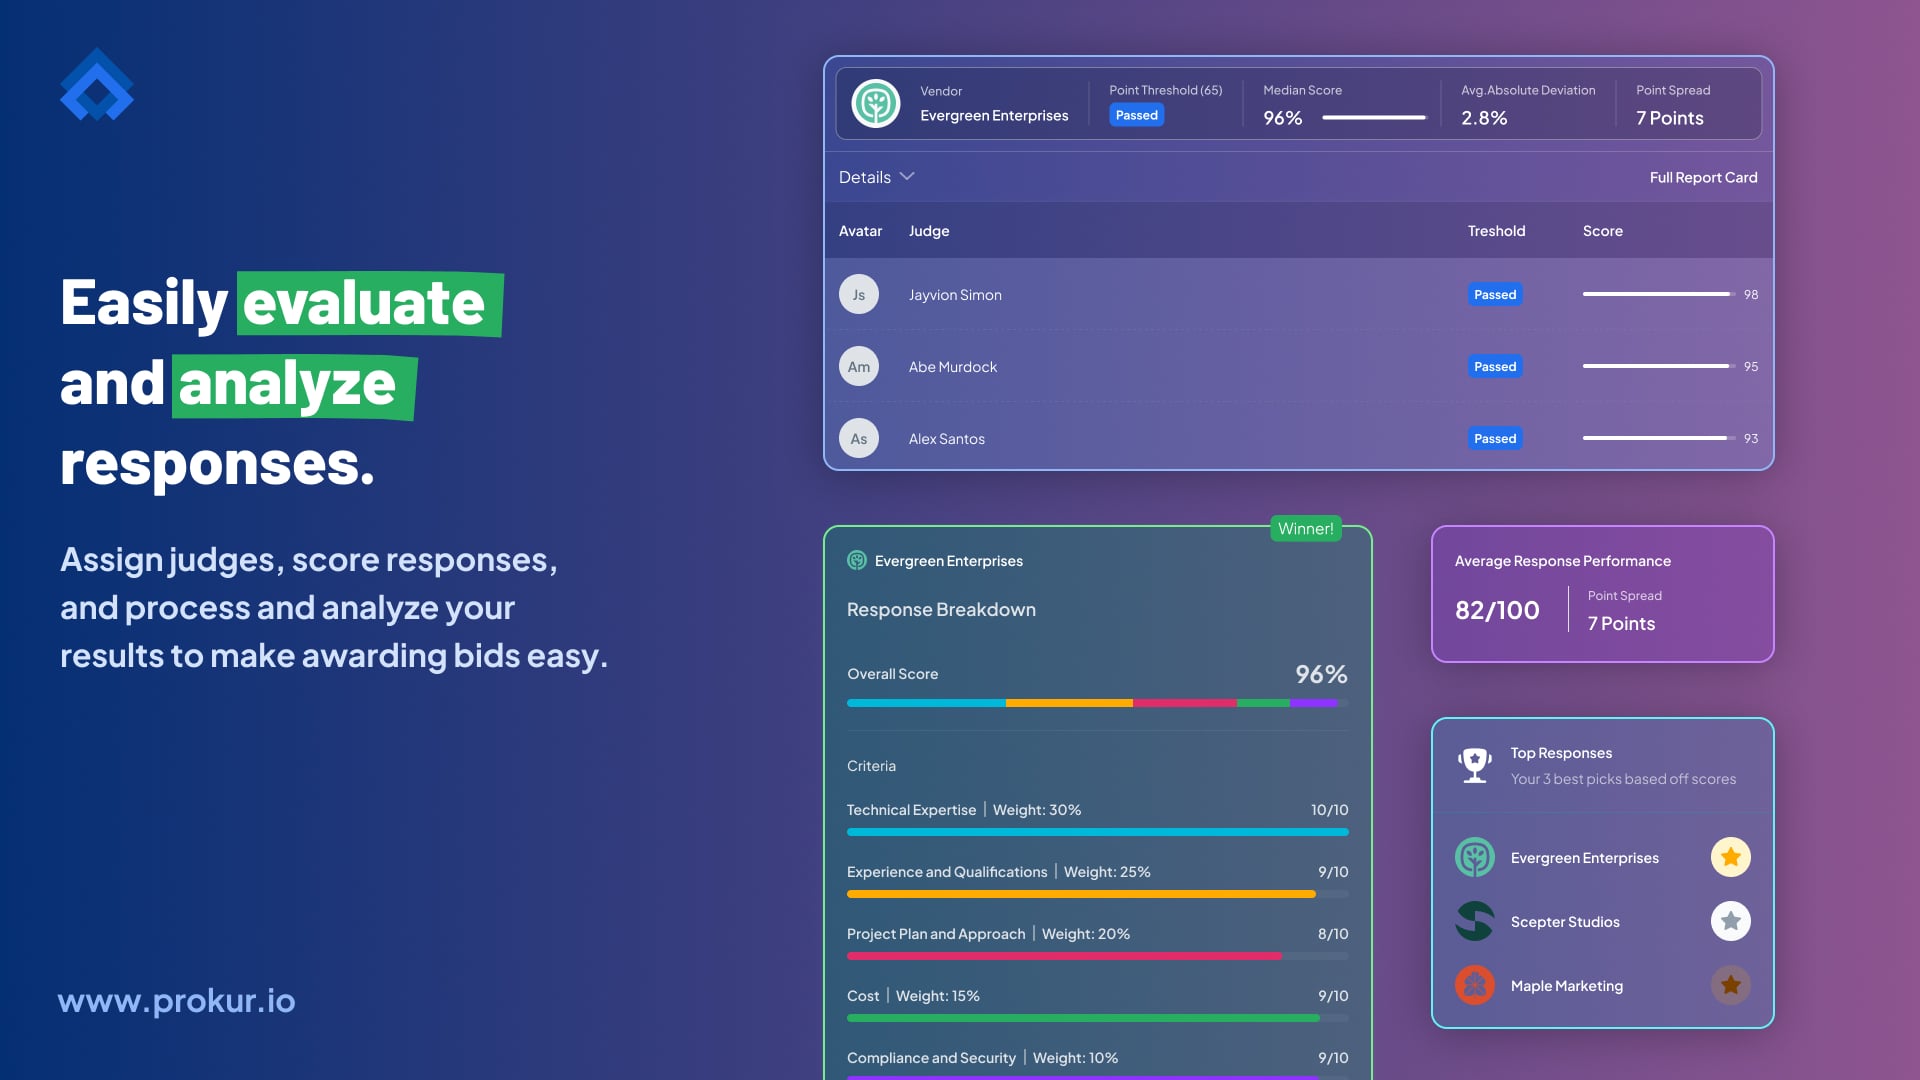Screen dimensions: 1920x1080
Task: Click the Passed badge under Point Threshold
Action: (1136, 115)
